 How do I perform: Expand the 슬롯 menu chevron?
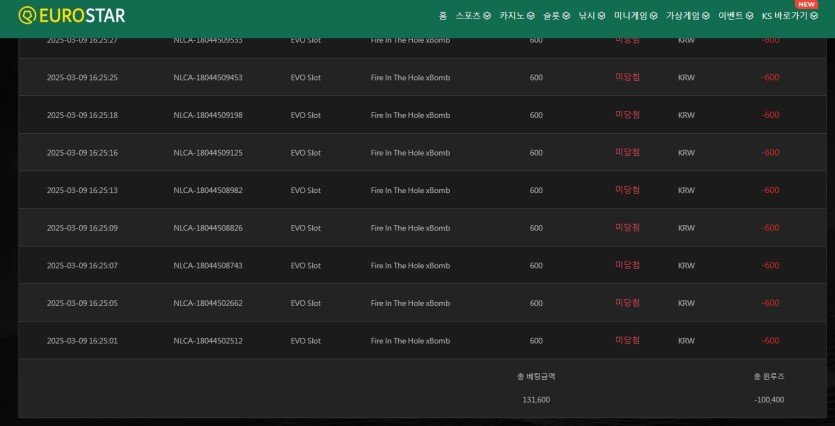pyautogui.click(x=566, y=16)
